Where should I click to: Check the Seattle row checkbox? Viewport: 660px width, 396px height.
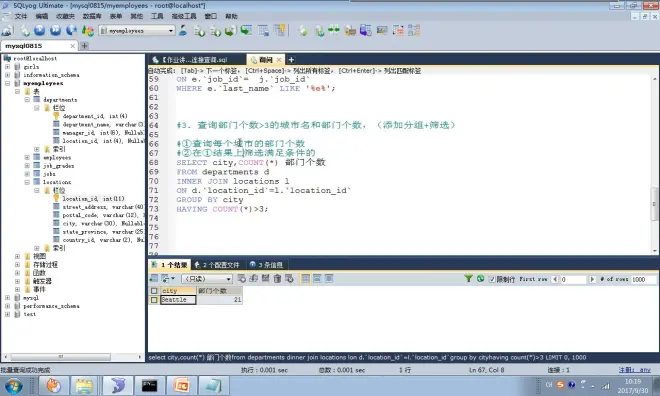click(x=154, y=300)
